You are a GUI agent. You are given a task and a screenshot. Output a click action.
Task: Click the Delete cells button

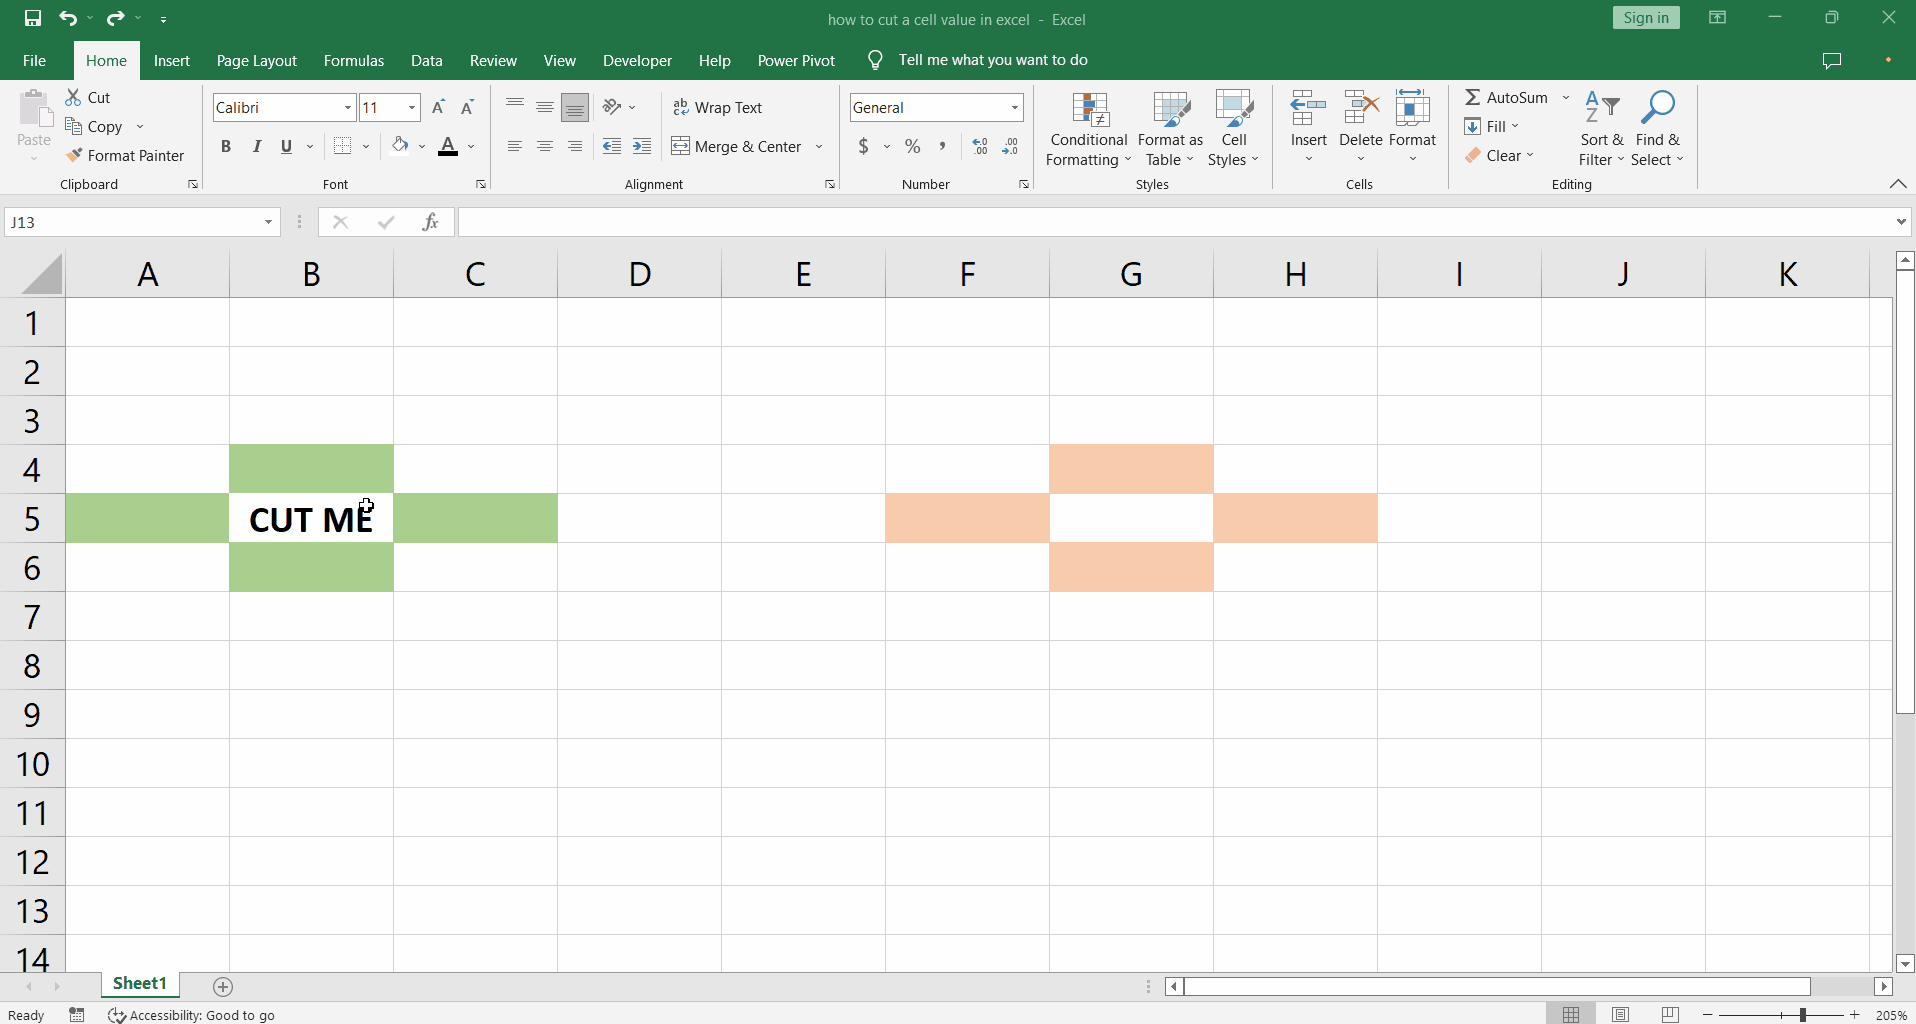tap(1361, 129)
